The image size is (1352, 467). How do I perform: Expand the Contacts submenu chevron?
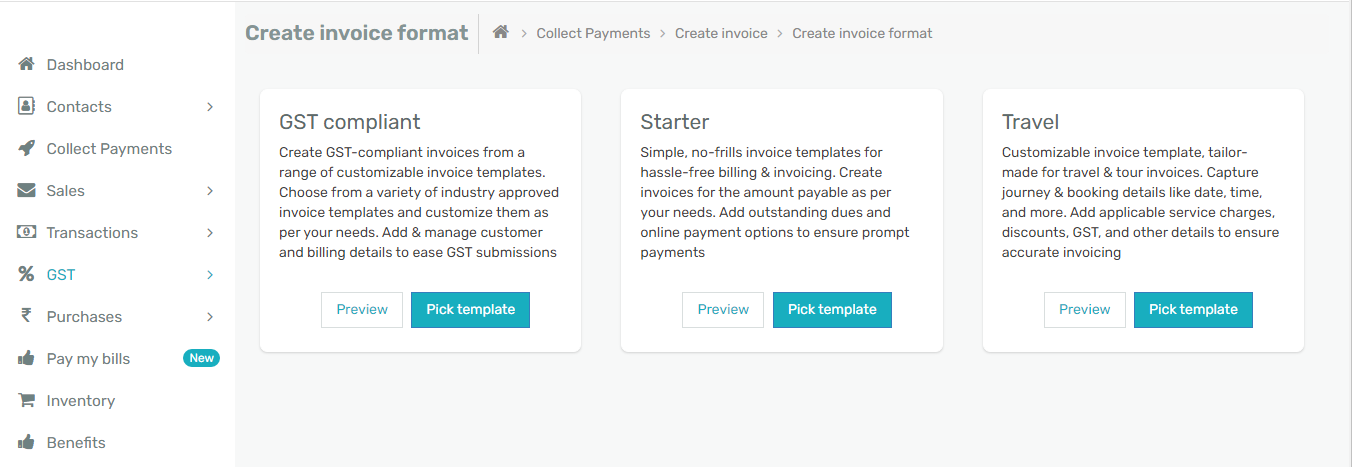[210, 107]
